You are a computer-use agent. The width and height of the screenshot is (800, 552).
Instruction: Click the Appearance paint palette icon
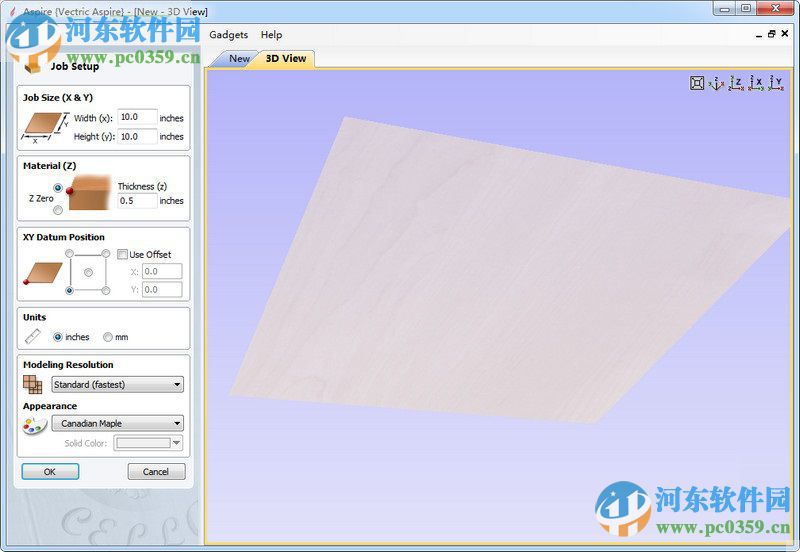coord(35,425)
